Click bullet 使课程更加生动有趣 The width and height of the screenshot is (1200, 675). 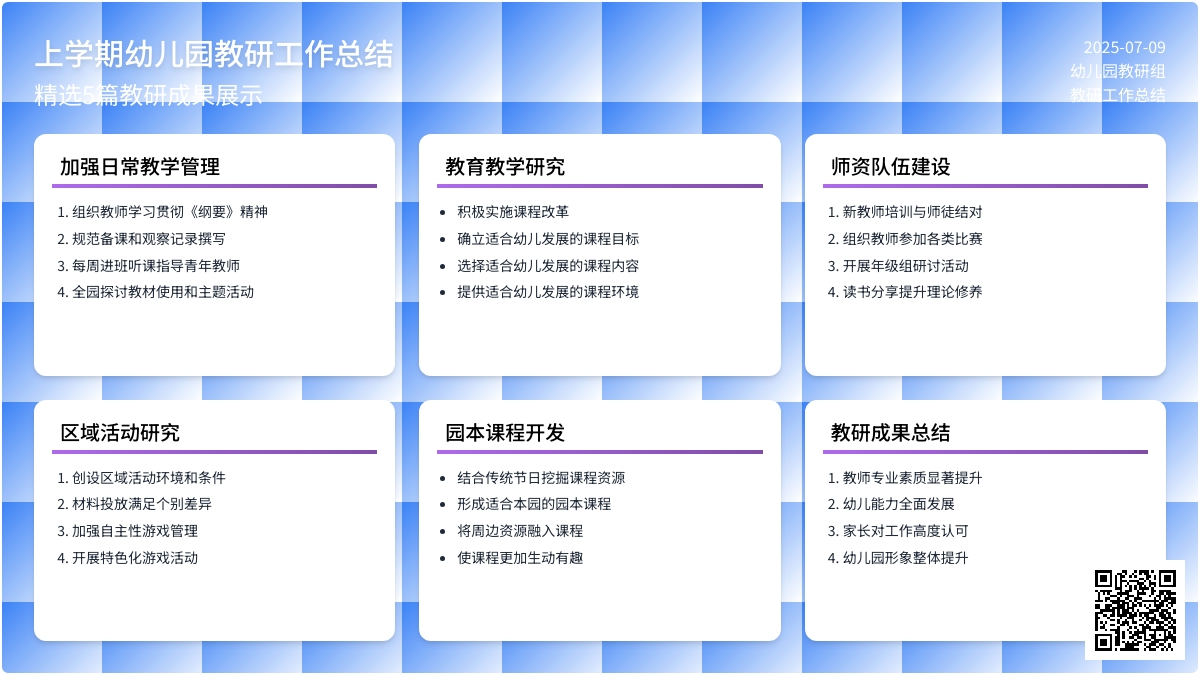coord(520,558)
